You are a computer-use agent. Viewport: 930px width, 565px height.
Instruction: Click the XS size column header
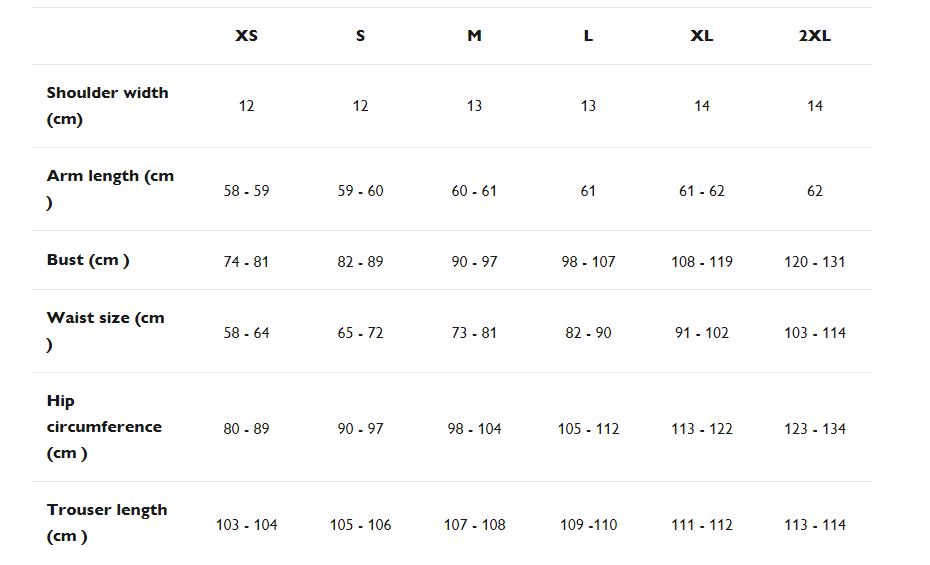click(246, 36)
